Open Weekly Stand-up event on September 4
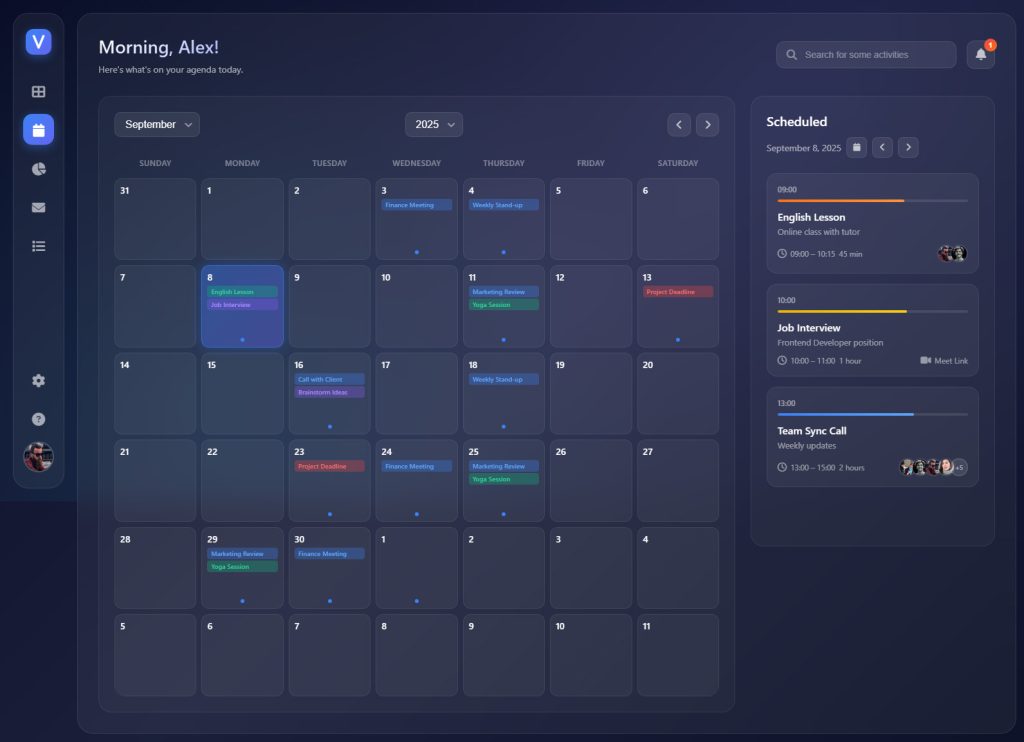Image resolution: width=1024 pixels, height=742 pixels. point(504,205)
